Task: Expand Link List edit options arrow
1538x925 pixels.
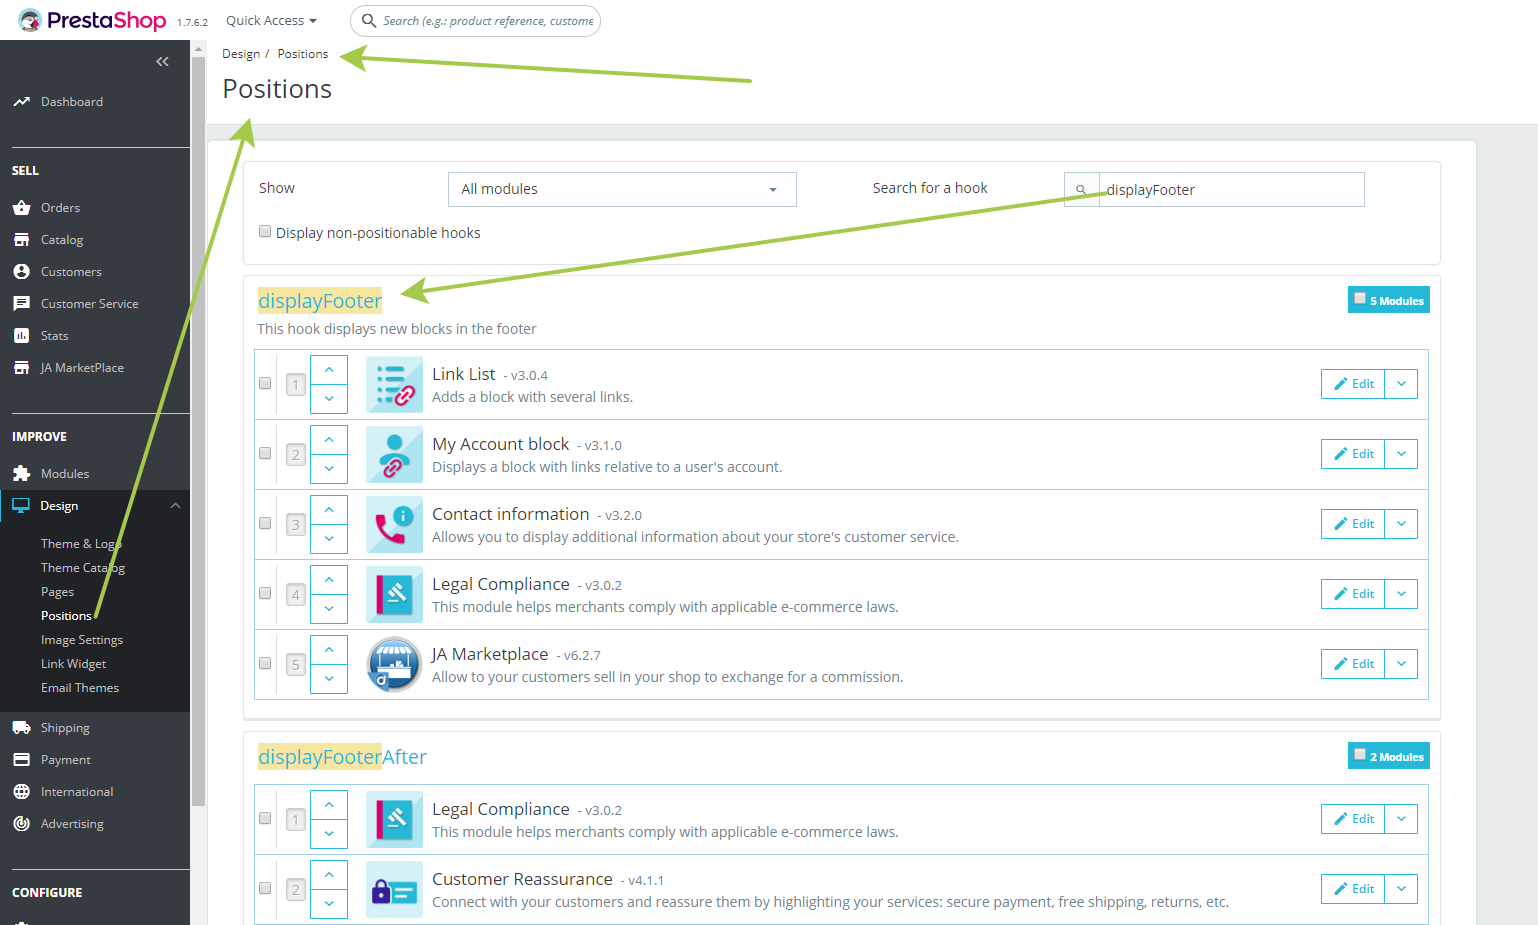Action: tap(1401, 384)
